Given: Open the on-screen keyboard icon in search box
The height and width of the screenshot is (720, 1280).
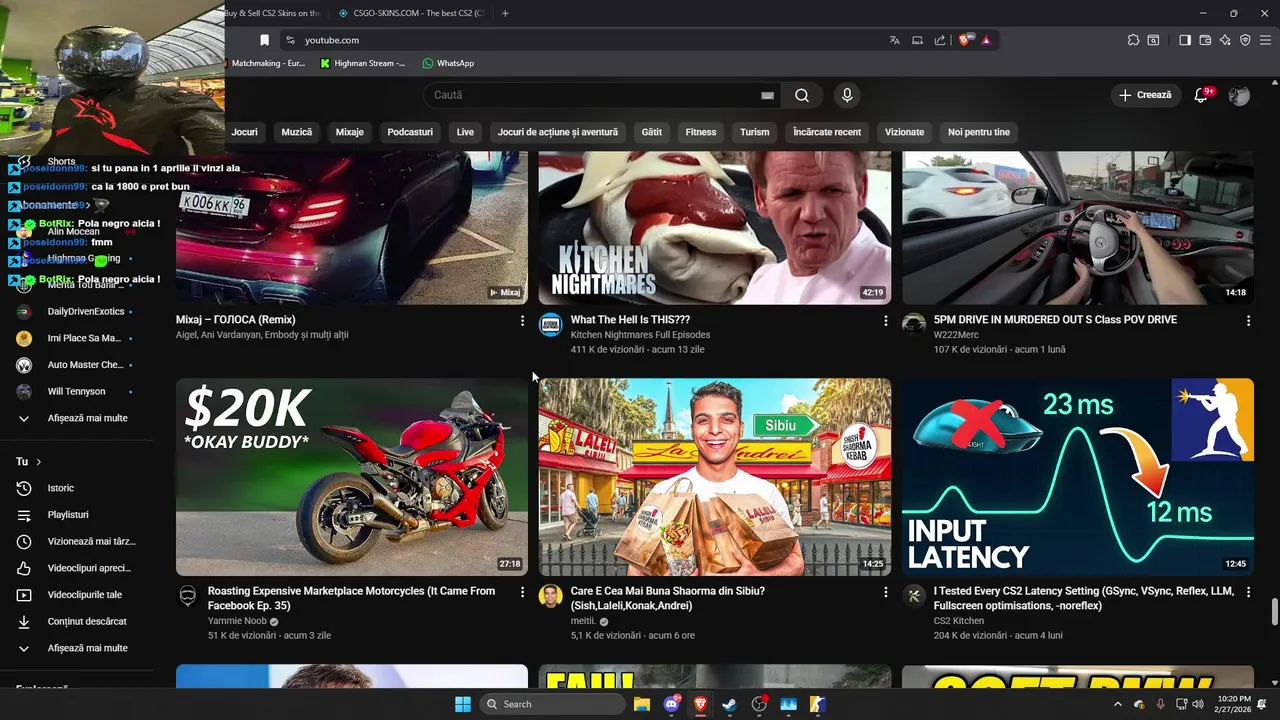Looking at the screenshot, I should (x=767, y=95).
